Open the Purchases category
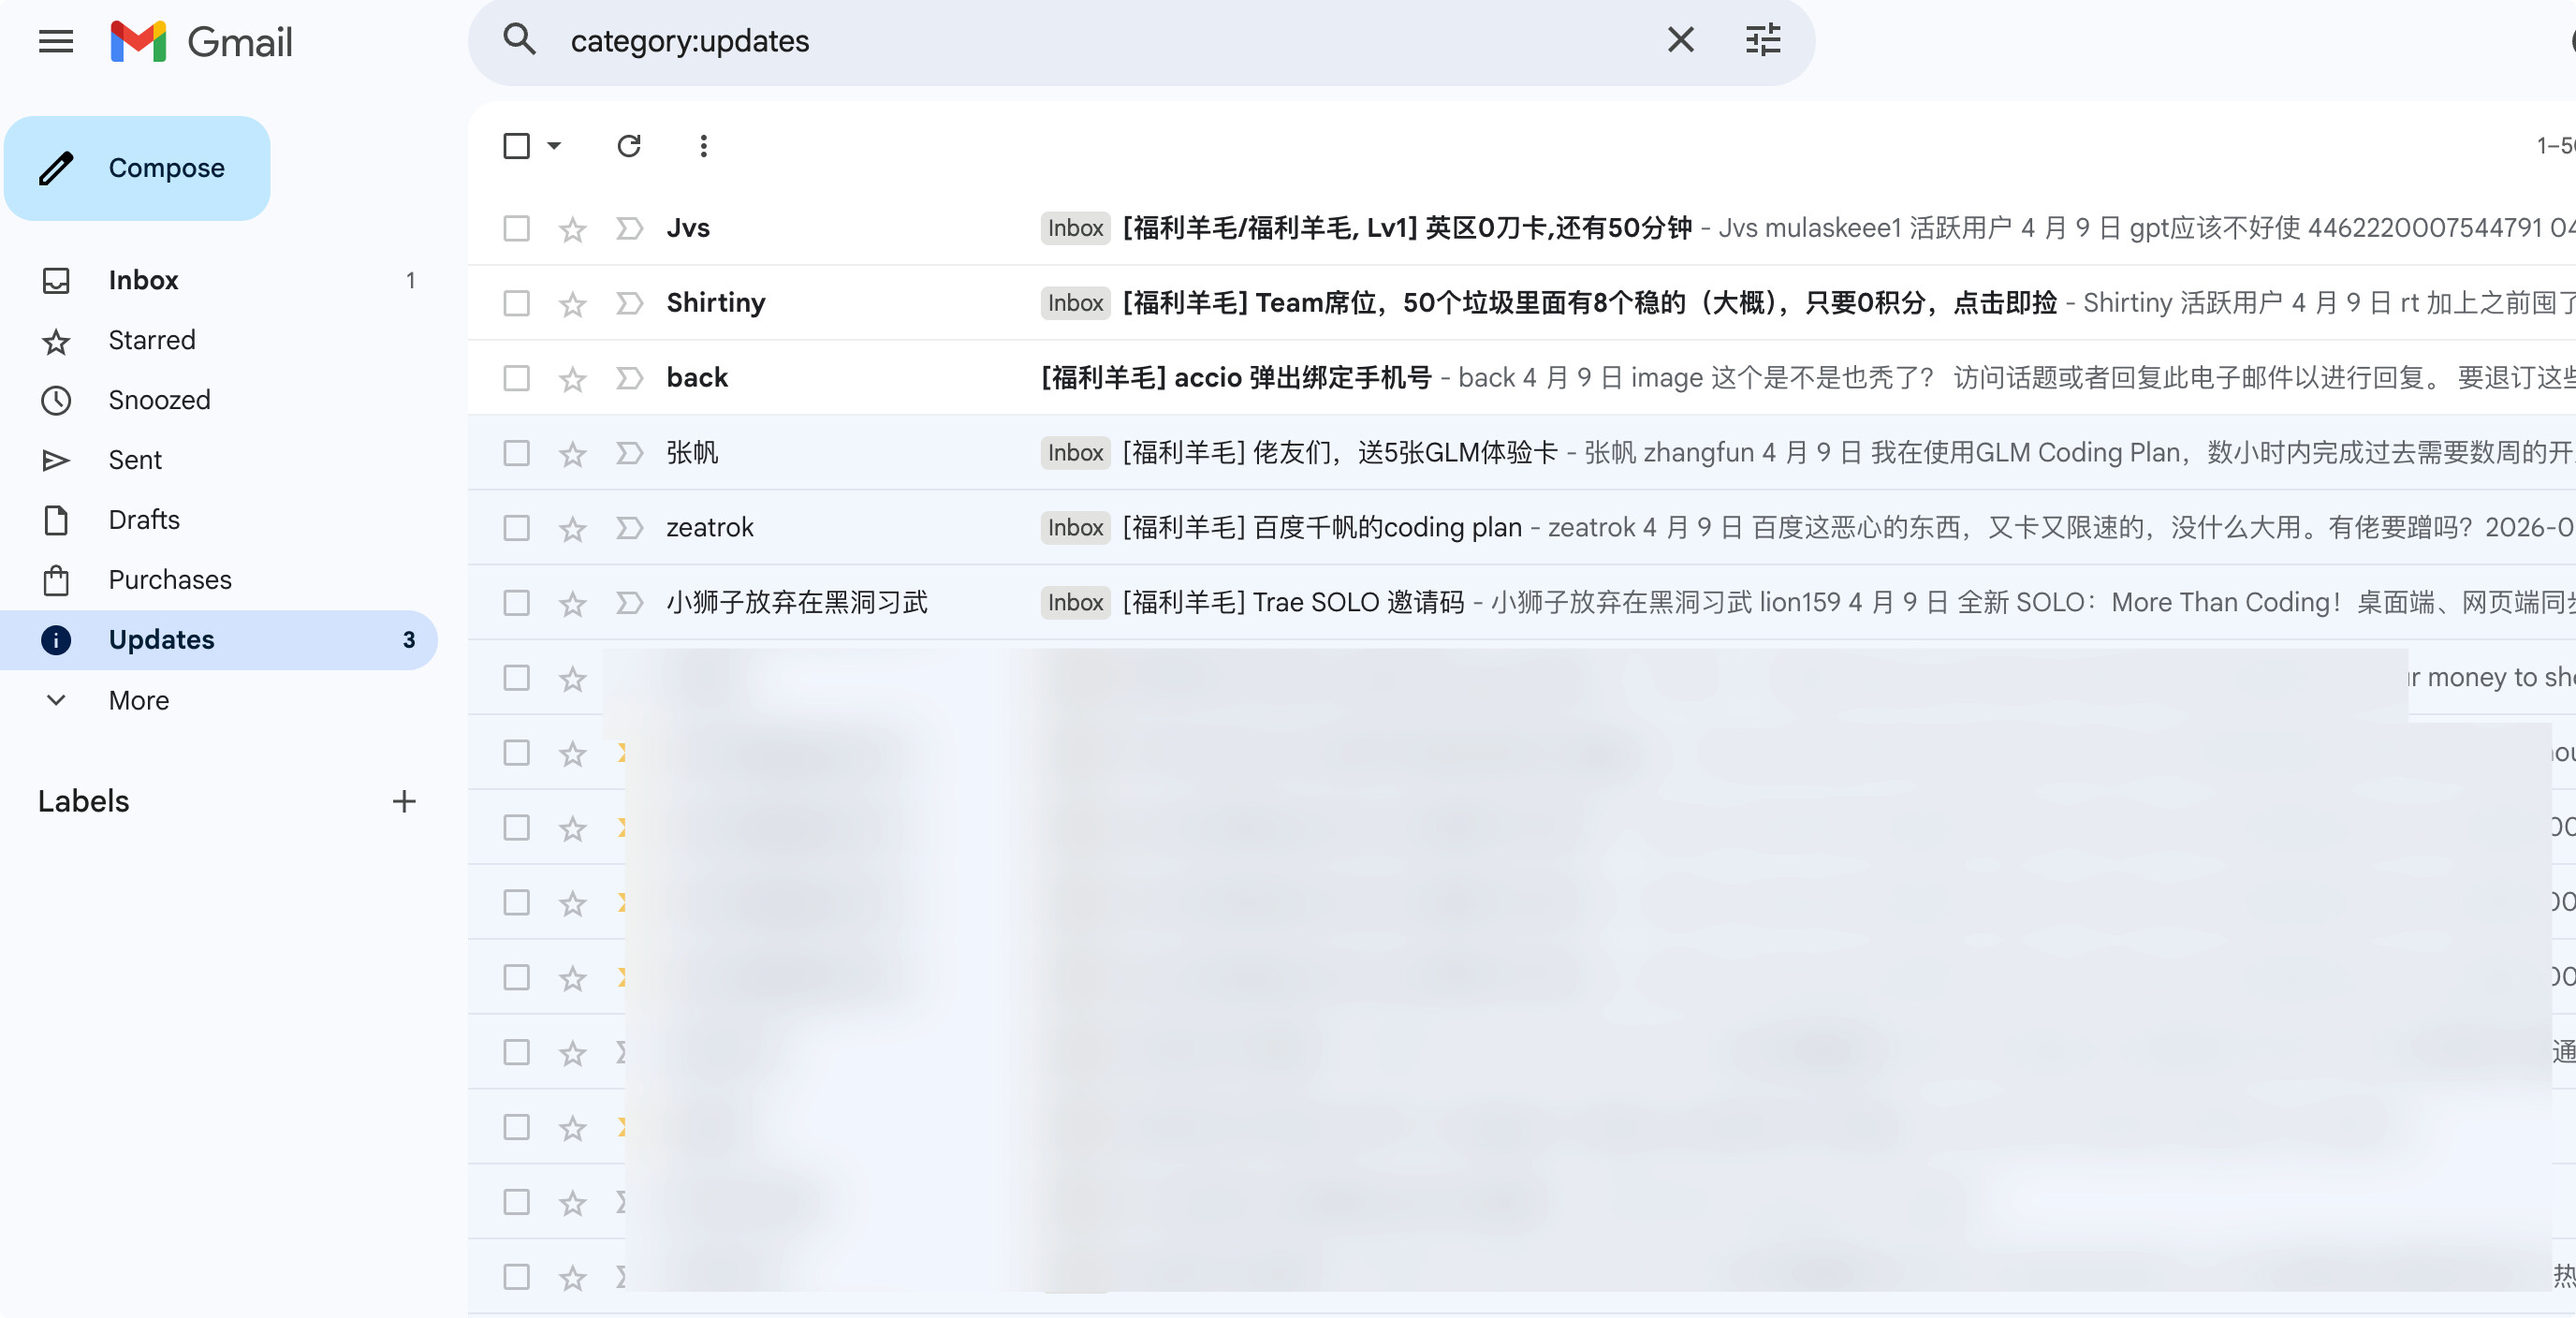The height and width of the screenshot is (1318, 2576). (219, 580)
